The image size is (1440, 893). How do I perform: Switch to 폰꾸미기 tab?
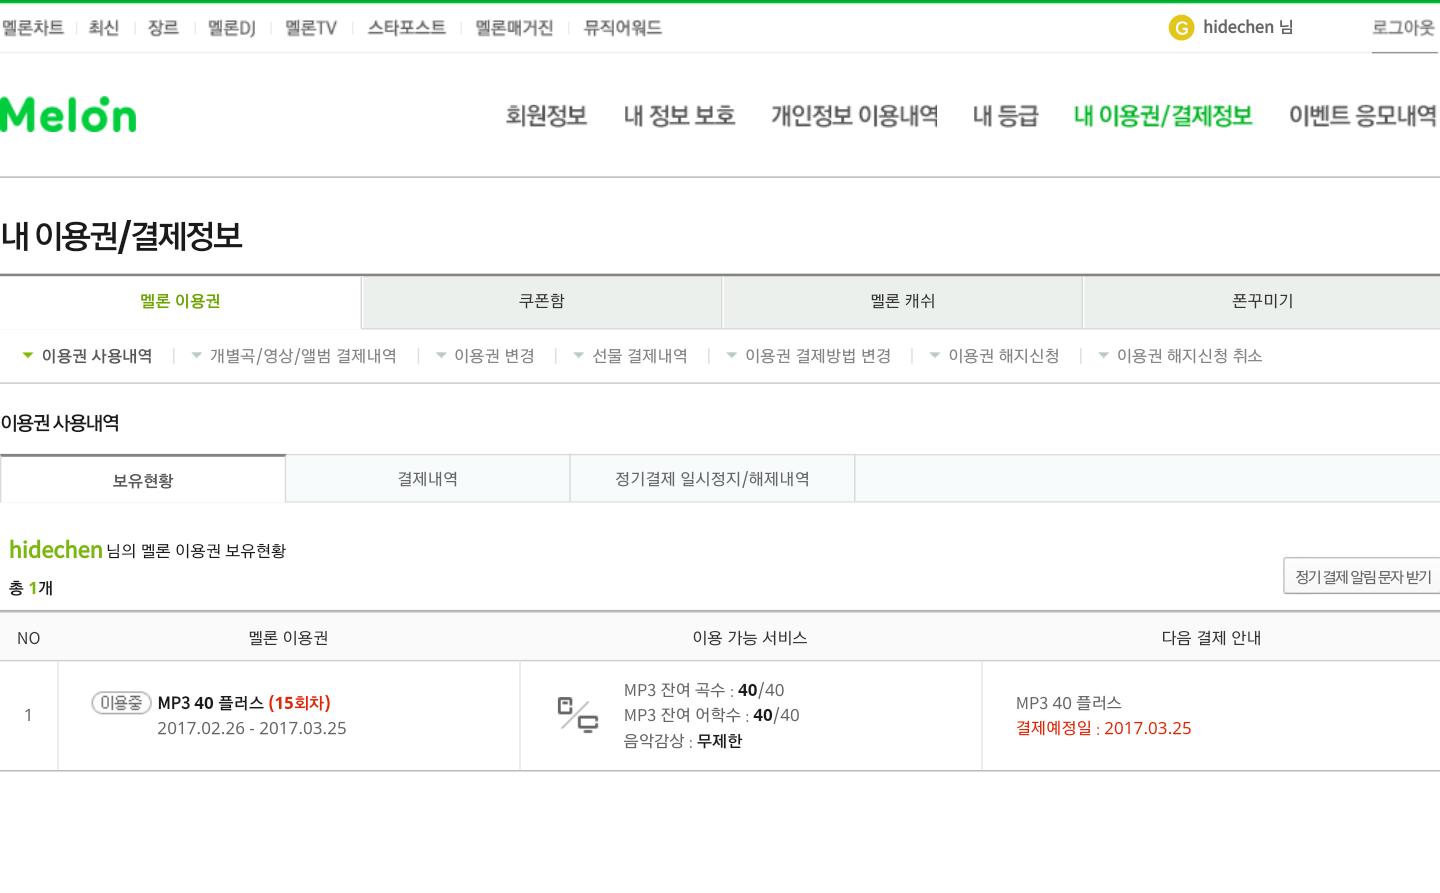tap(1262, 301)
